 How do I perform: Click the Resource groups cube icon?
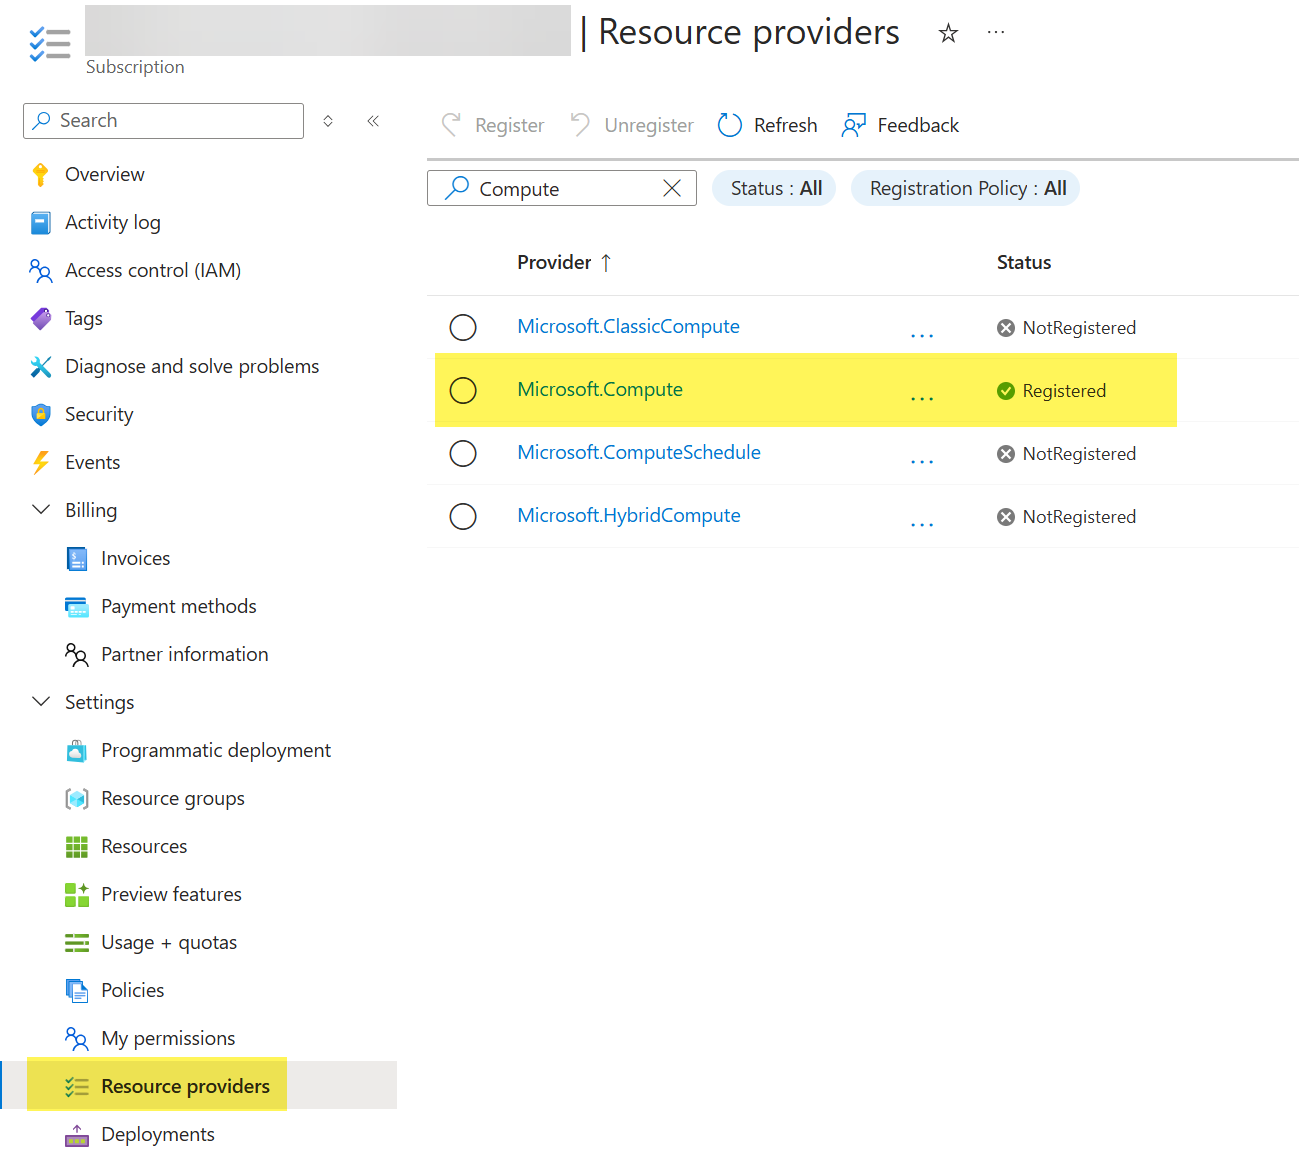click(x=77, y=799)
